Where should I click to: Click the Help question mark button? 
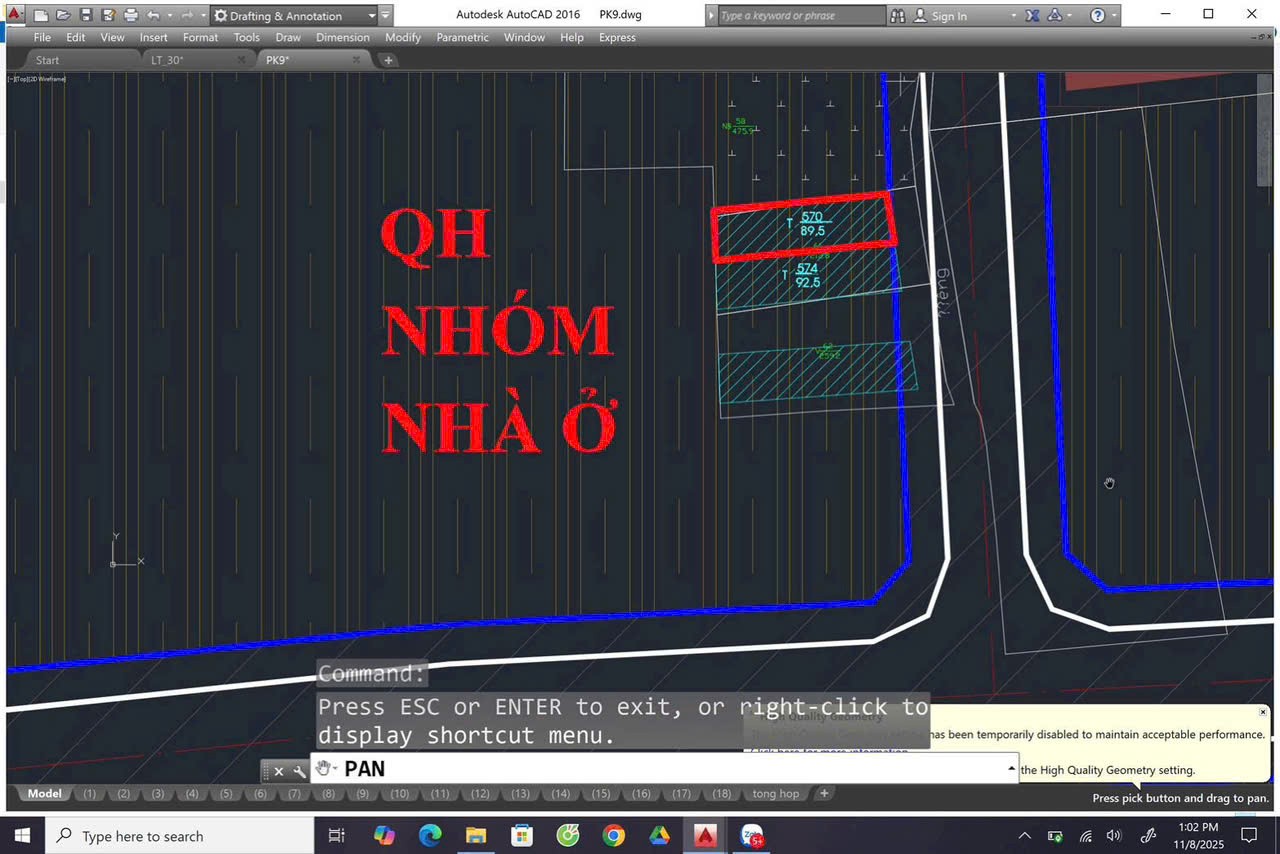[1098, 15]
